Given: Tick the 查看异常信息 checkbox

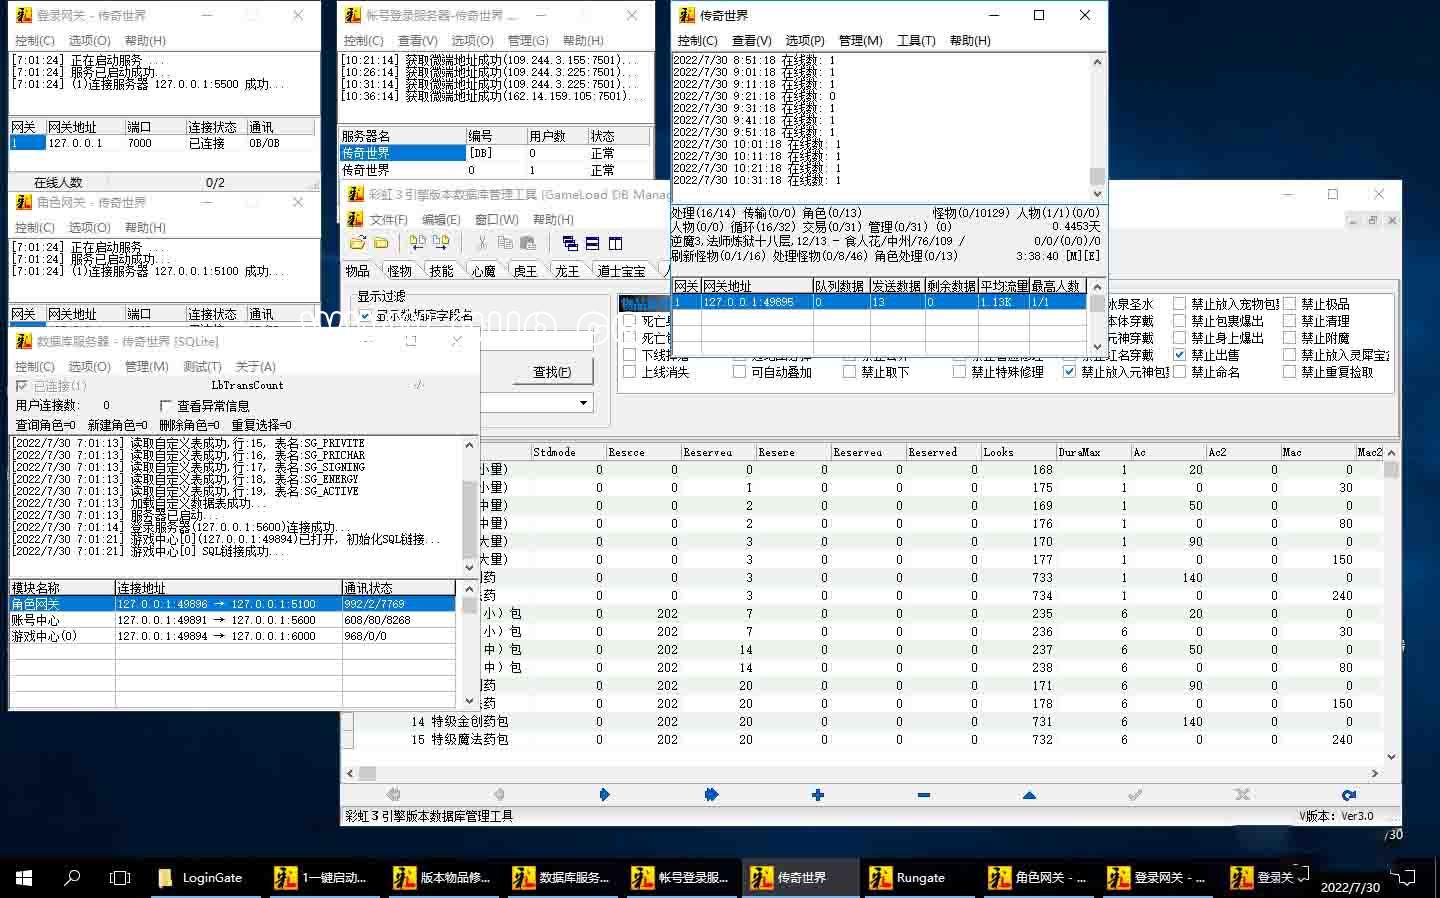Looking at the screenshot, I should coord(166,406).
